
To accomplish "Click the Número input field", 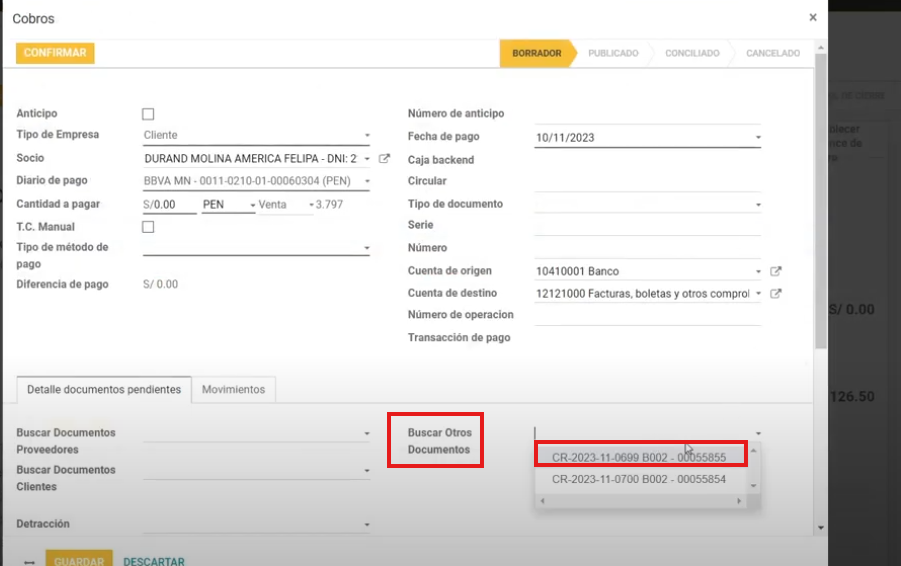I will coord(648,249).
